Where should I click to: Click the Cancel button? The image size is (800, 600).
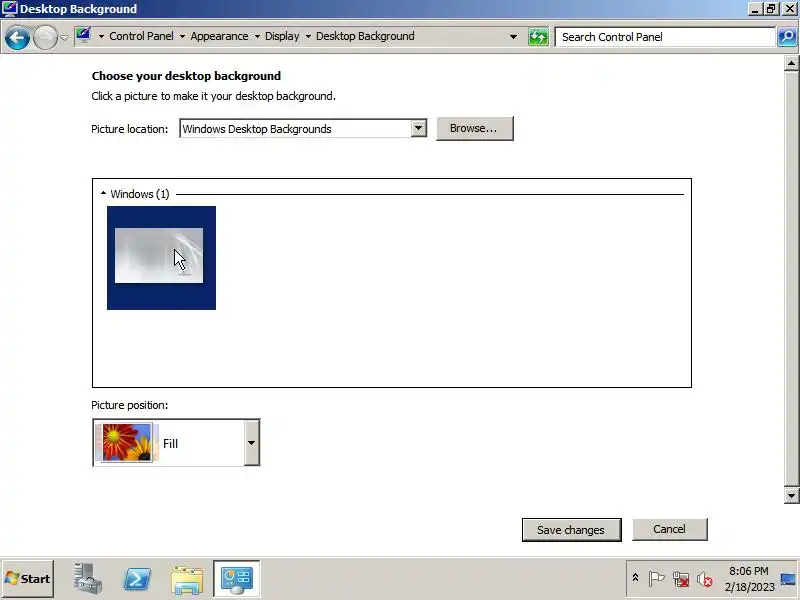[x=669, y=529]
